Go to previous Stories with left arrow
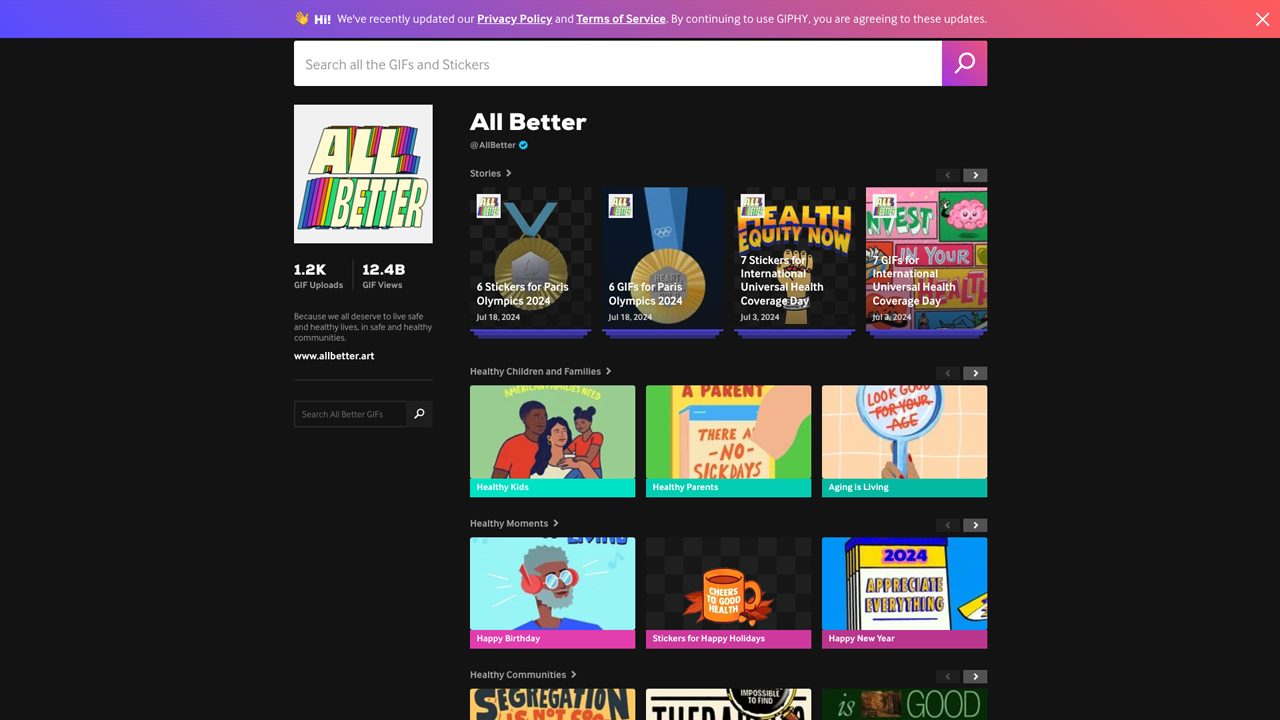The width and height of the screenshot is (1280, 720). click(948, 175)
